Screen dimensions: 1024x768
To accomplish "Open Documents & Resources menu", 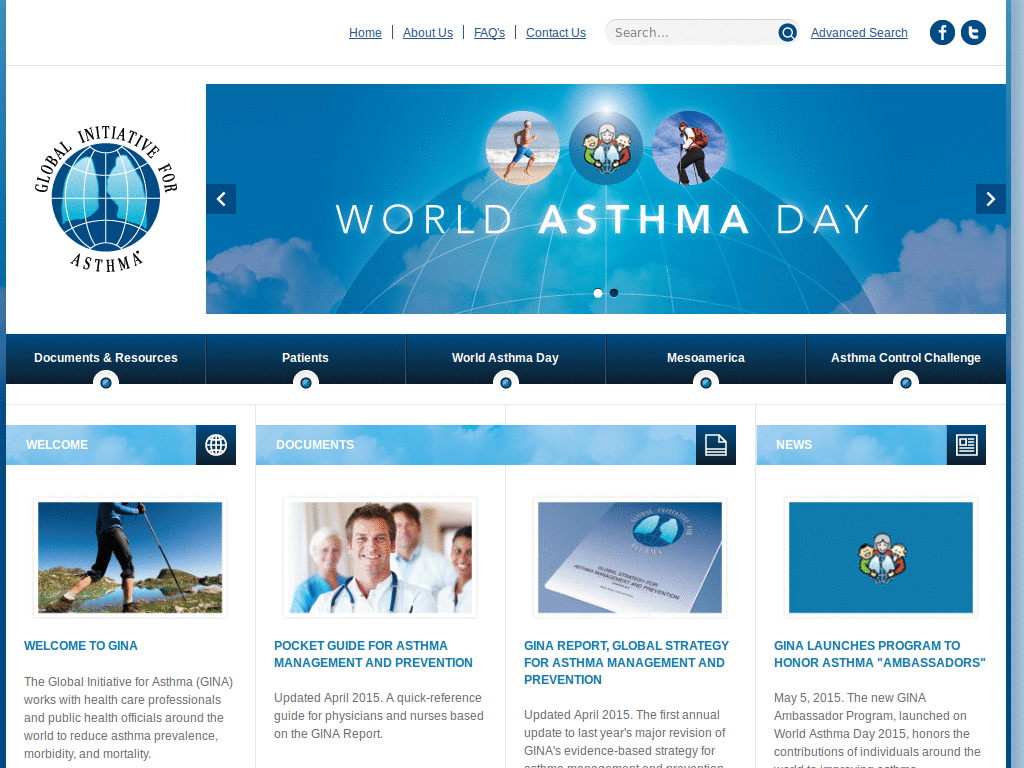I will (106, 358).
